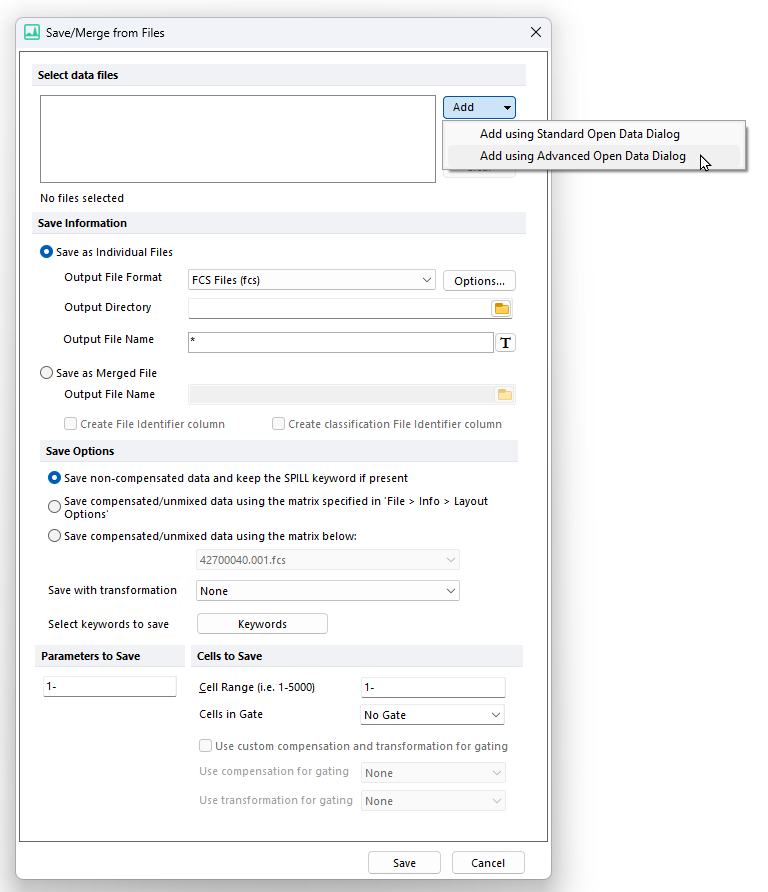Click the Merged File output folder icon

(505, 394)
